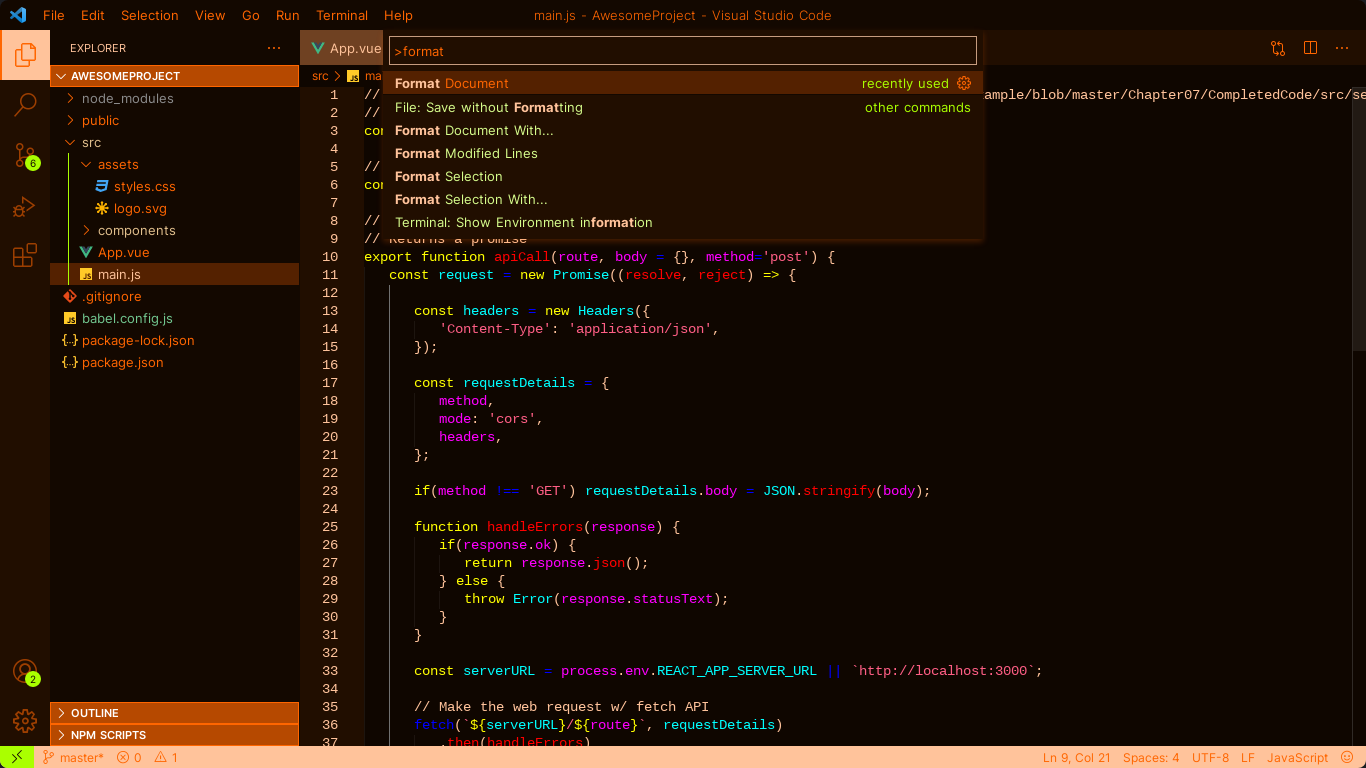Configure keybinding gear for Format Document

click(964, 83)
